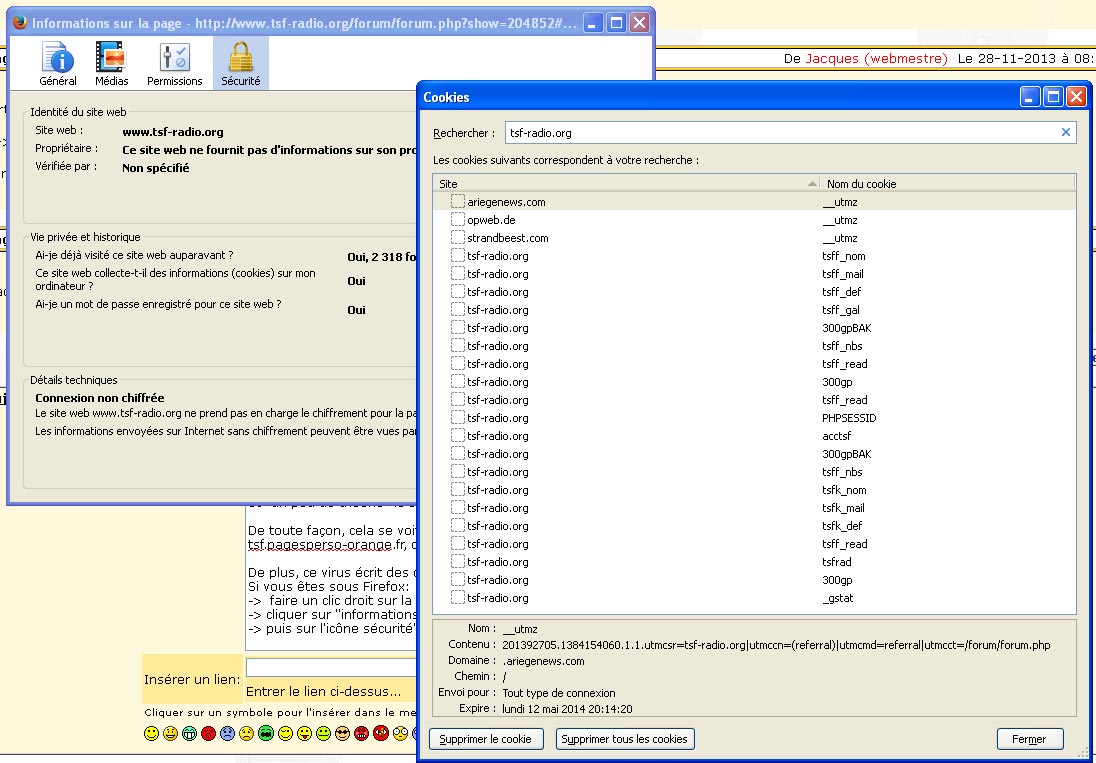This screenshot has width=1096, height=763.
Task: Select the tsfk_nom cookie
Action: [x=754, y=490]
